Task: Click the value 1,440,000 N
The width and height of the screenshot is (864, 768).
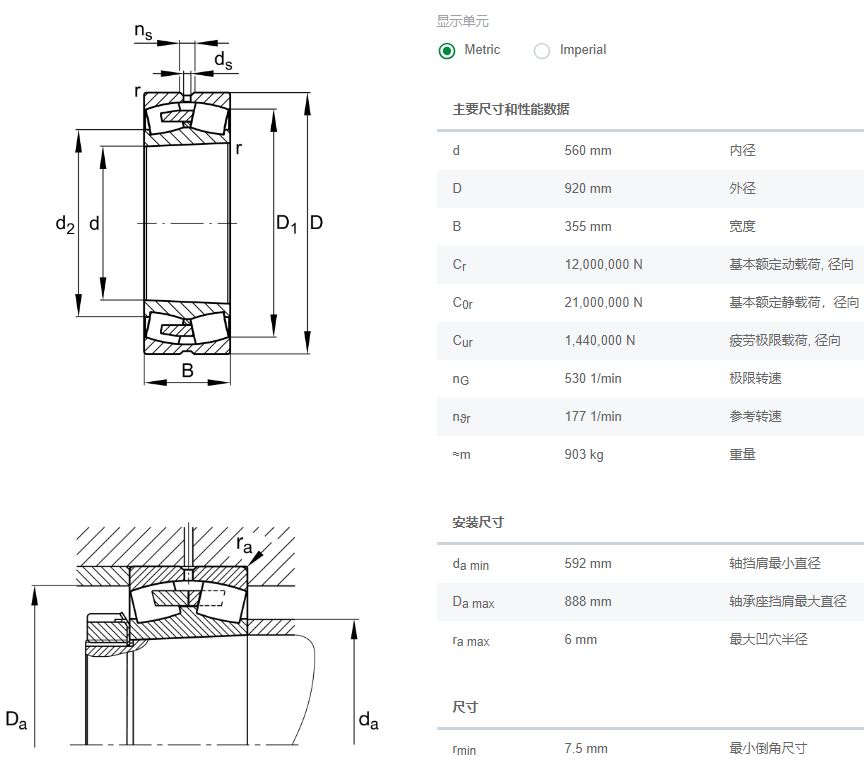Action: tap(600, 340)
